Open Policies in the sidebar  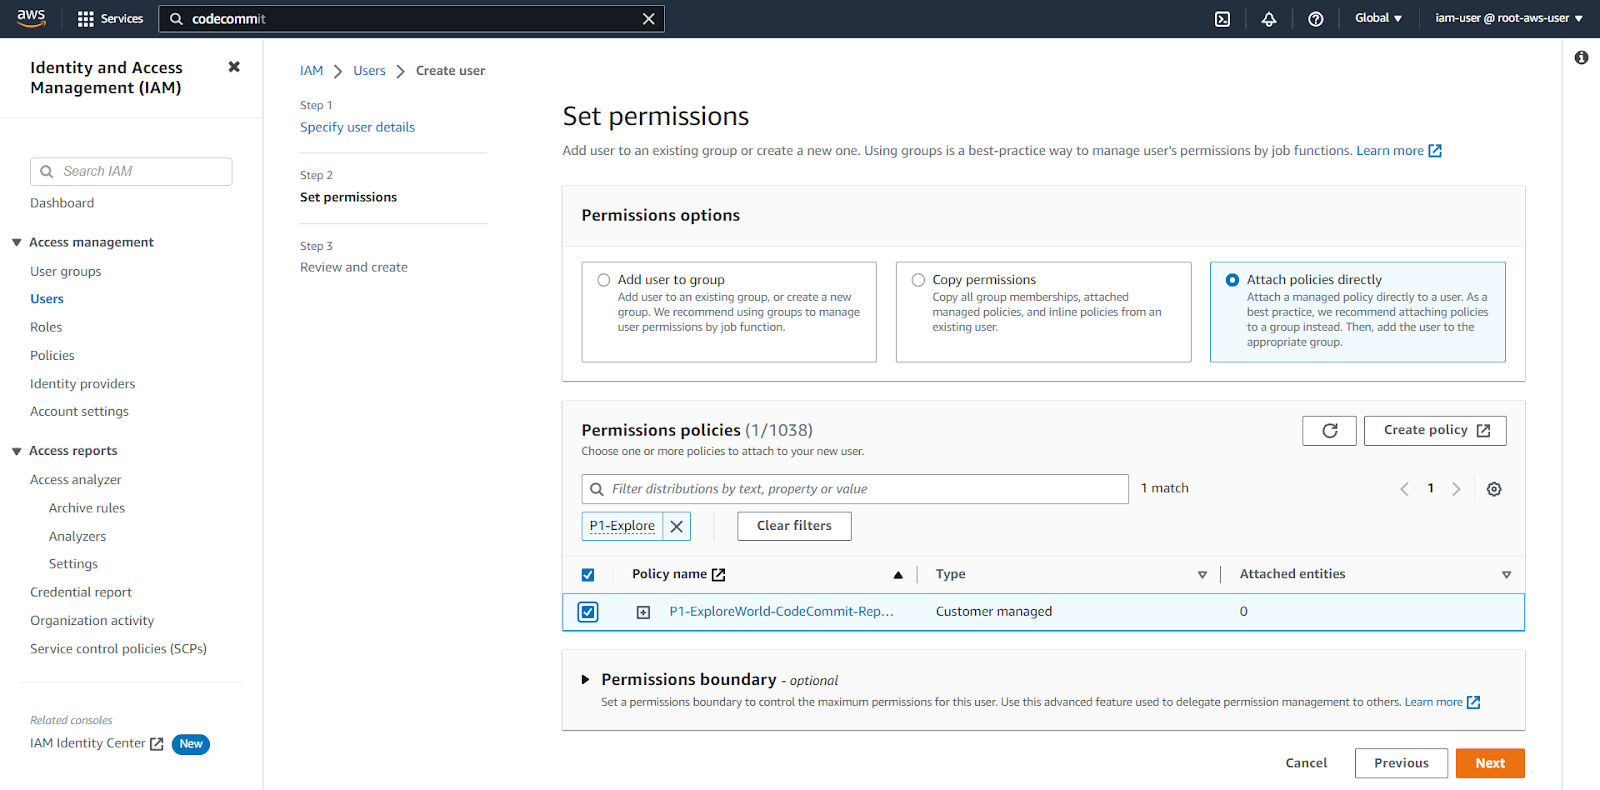pyautogui.click(x=52, y=355)
